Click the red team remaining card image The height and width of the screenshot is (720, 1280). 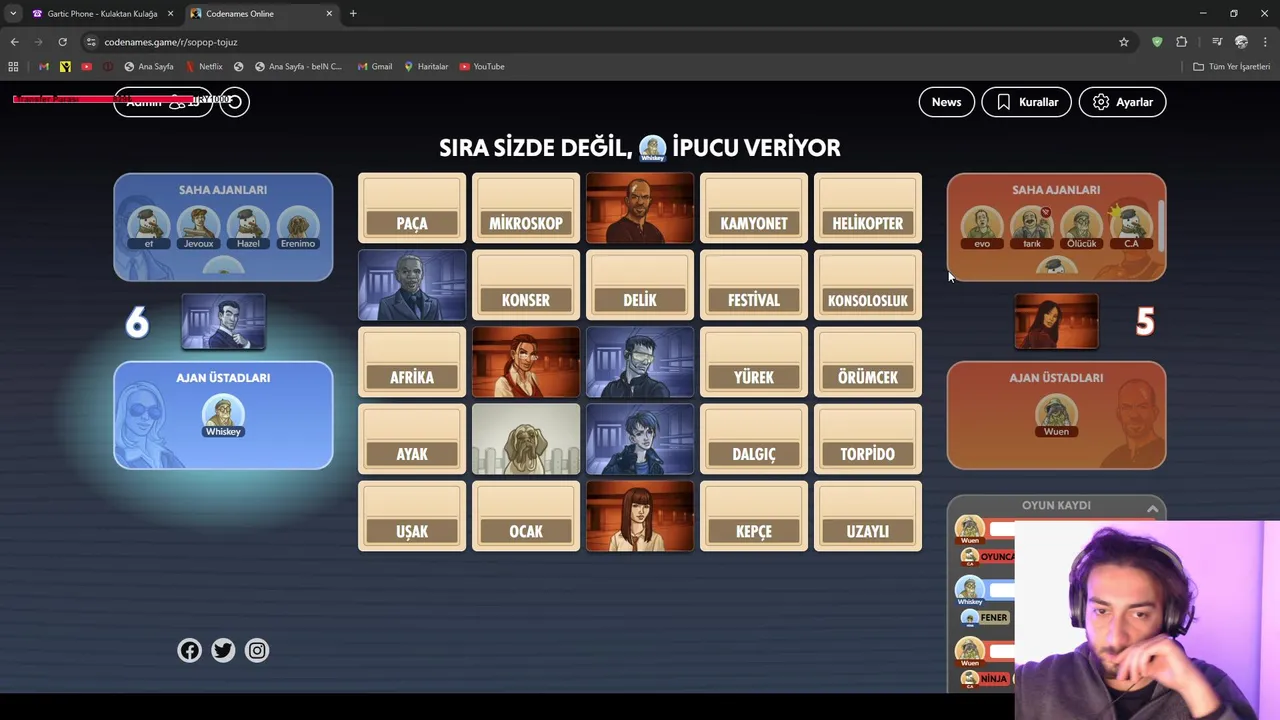[x=1056, y=322]
